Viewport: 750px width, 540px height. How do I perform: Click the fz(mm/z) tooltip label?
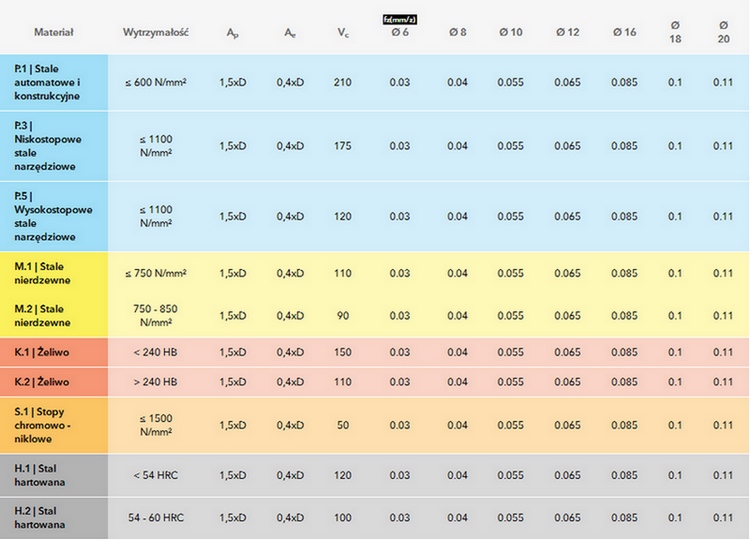pyautogui.click(x=400, y=20)
